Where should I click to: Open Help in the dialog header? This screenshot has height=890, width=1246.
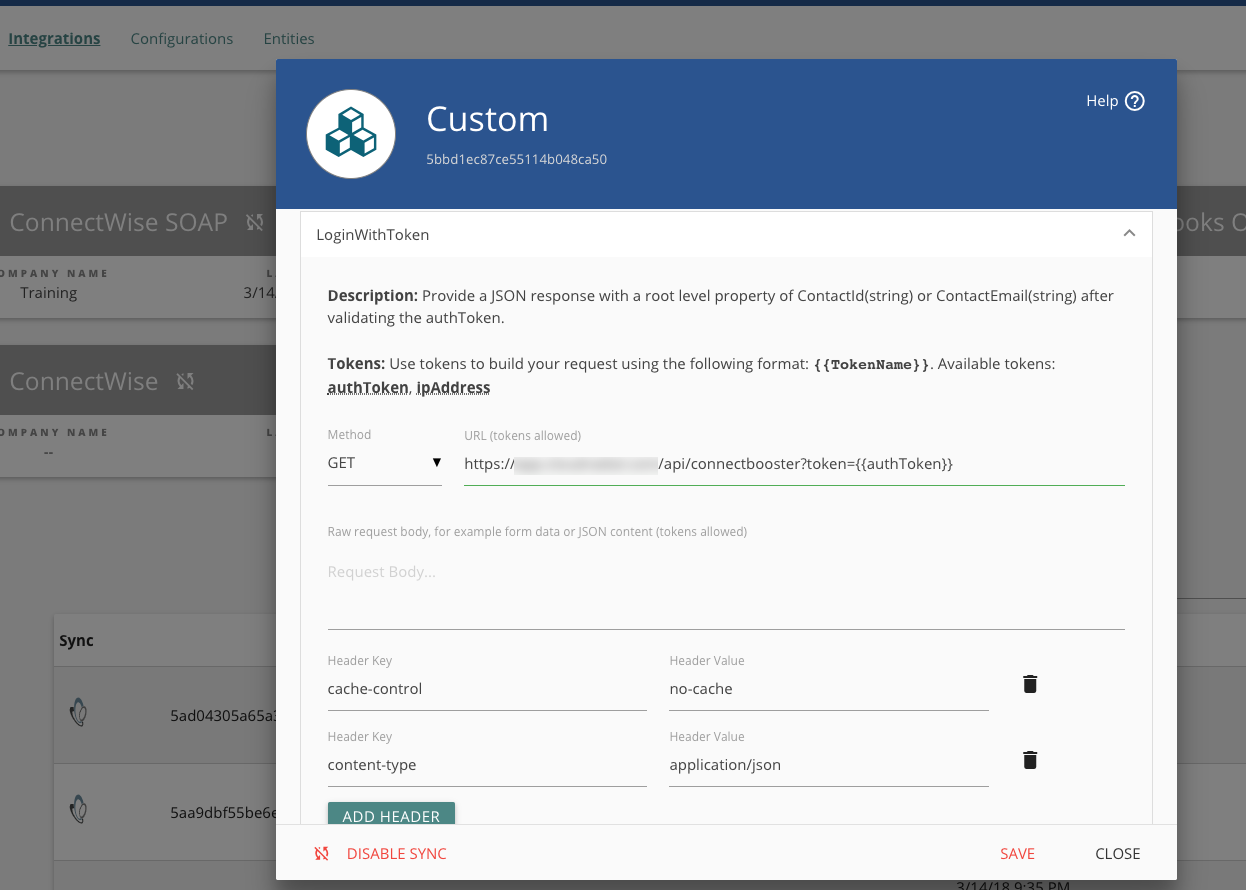click(x=1115, y=101)
